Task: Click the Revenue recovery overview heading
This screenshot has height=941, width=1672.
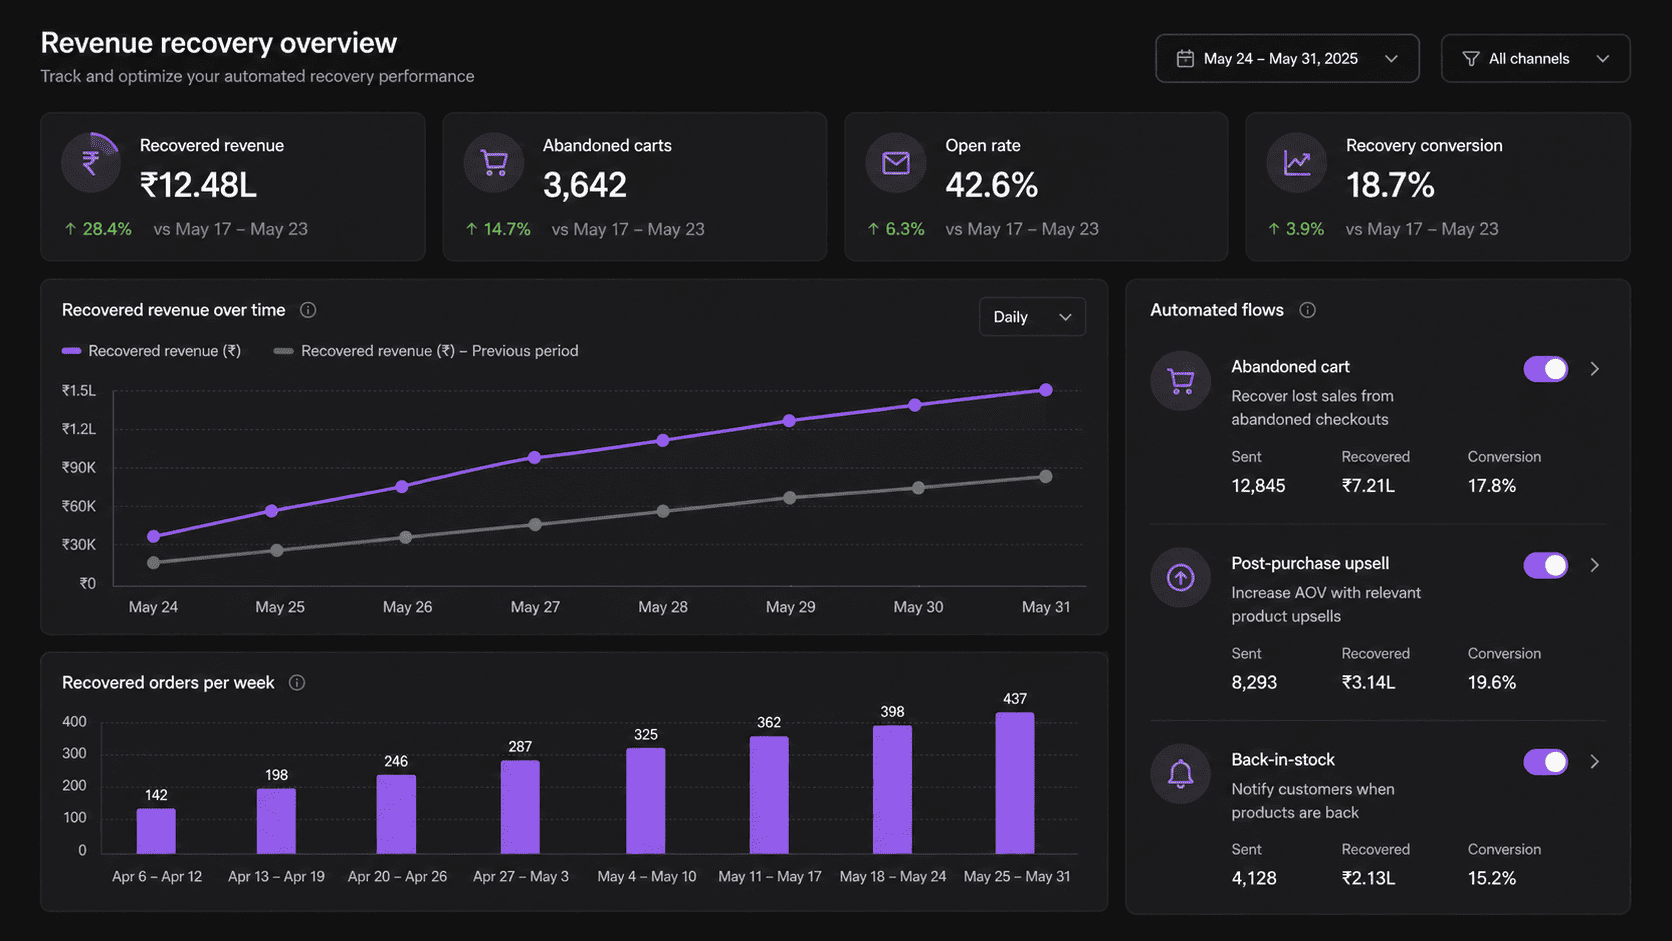Action: pos(219,43)
